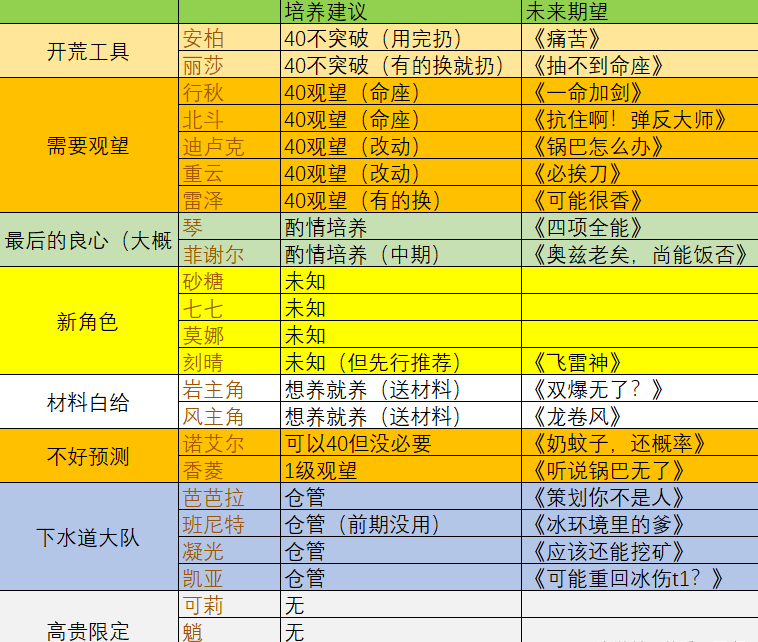Select the character cell 班尼特
This screenshot has height=642, width=758.
230,523
